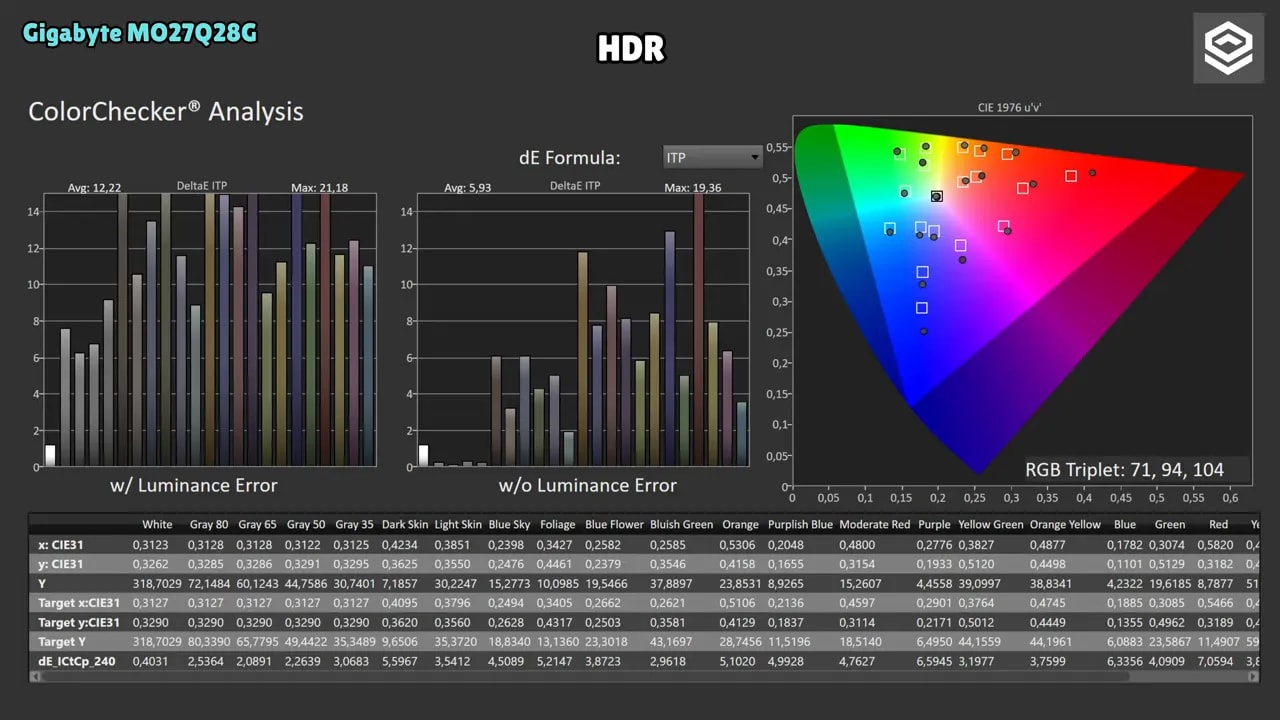Image resolution: width=1280 pixels, height=720 pixels.
Task: Click the table's horizontal scrollbar track
Action: pos(644,677)
